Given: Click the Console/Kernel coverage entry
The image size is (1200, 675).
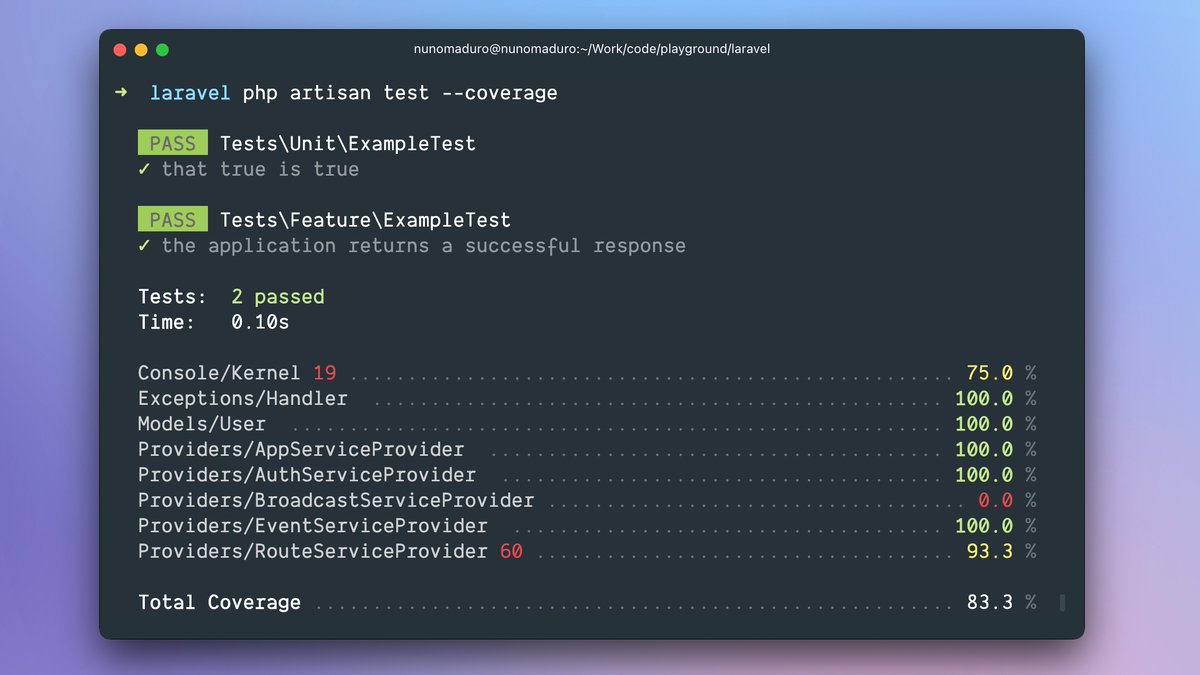Looking at the screenshot, I should tap(219, 373).
